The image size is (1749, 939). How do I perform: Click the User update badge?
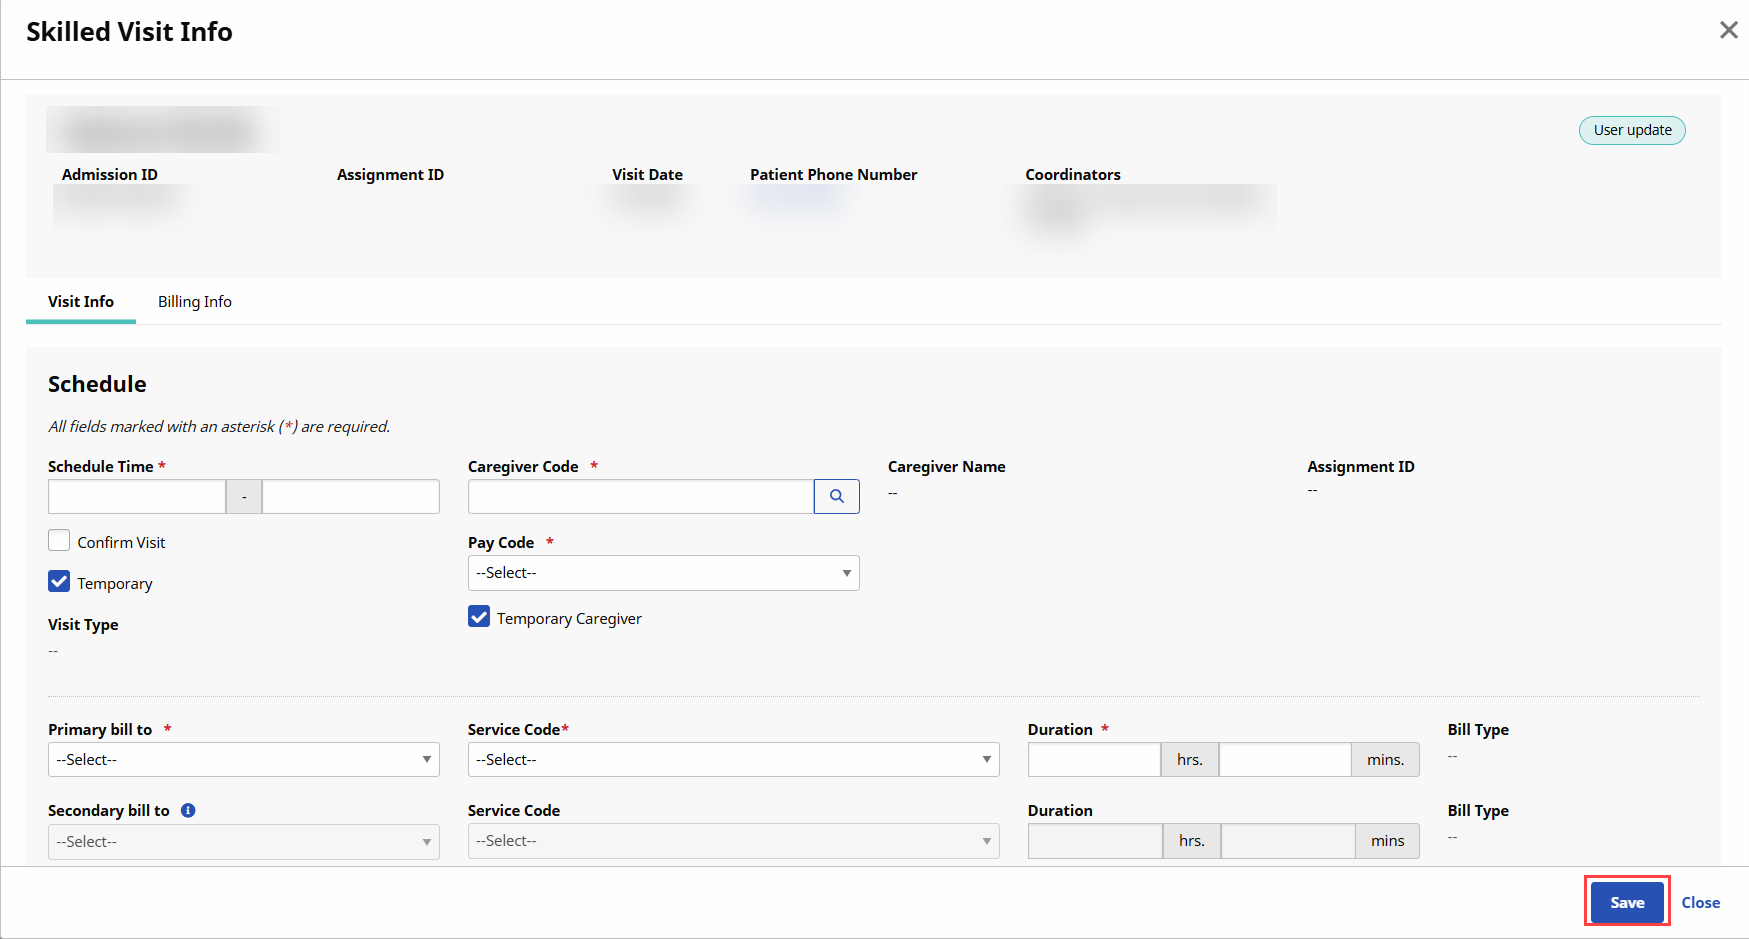(1632, 130)
